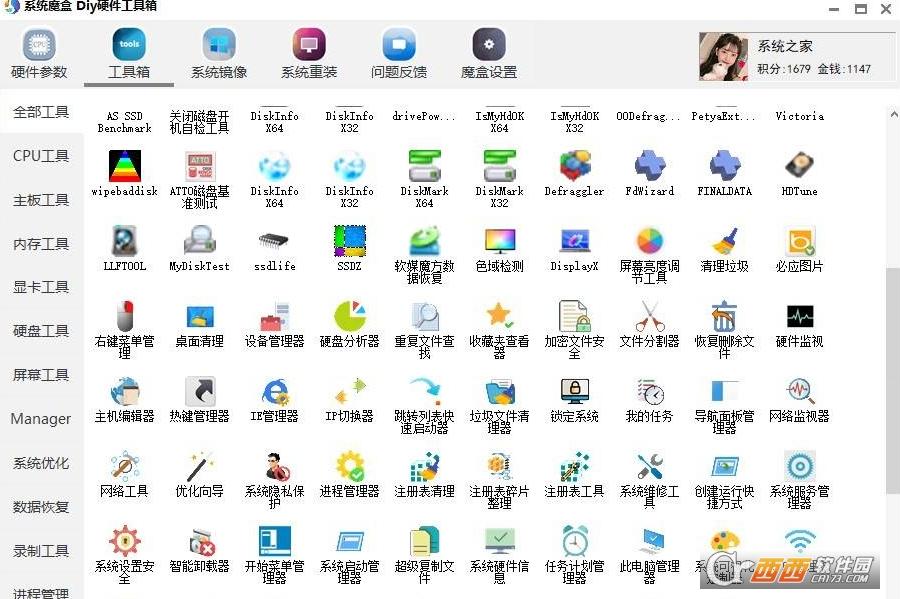900x599 pixels.
Task: Open Manager sidebar category
Action: click(x=41, y=419)
